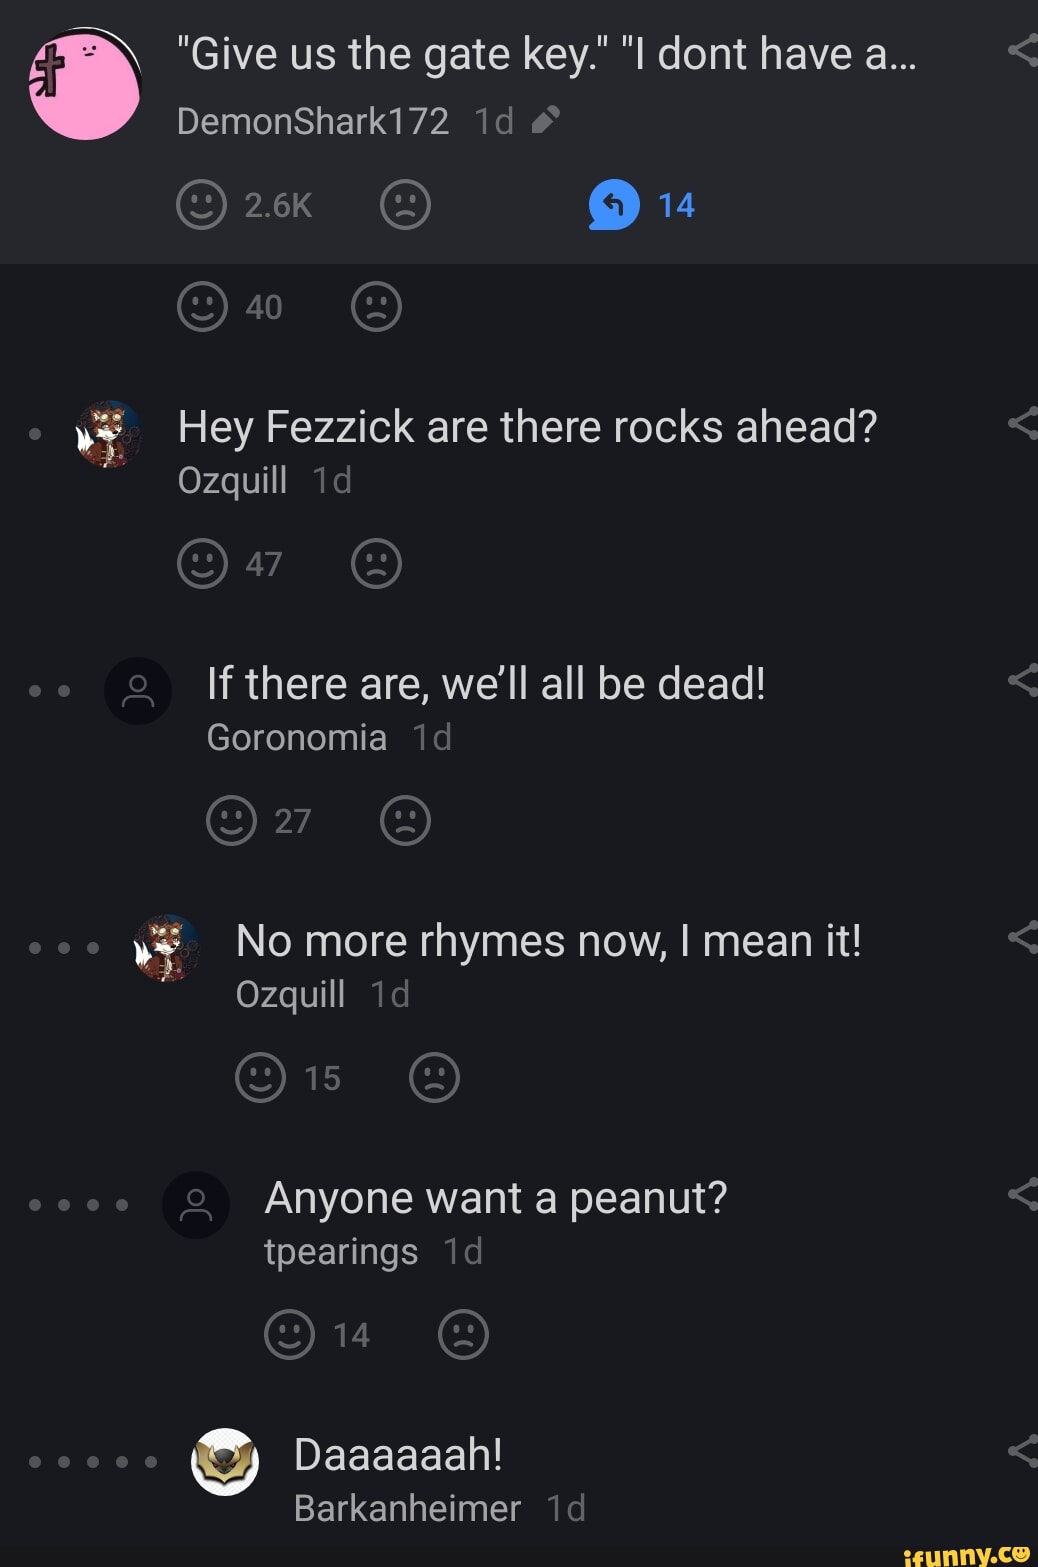Share the "Anyone want a peanut?" comment
Screen dimensions: 1038x1567
[x=1022, y=1194]
